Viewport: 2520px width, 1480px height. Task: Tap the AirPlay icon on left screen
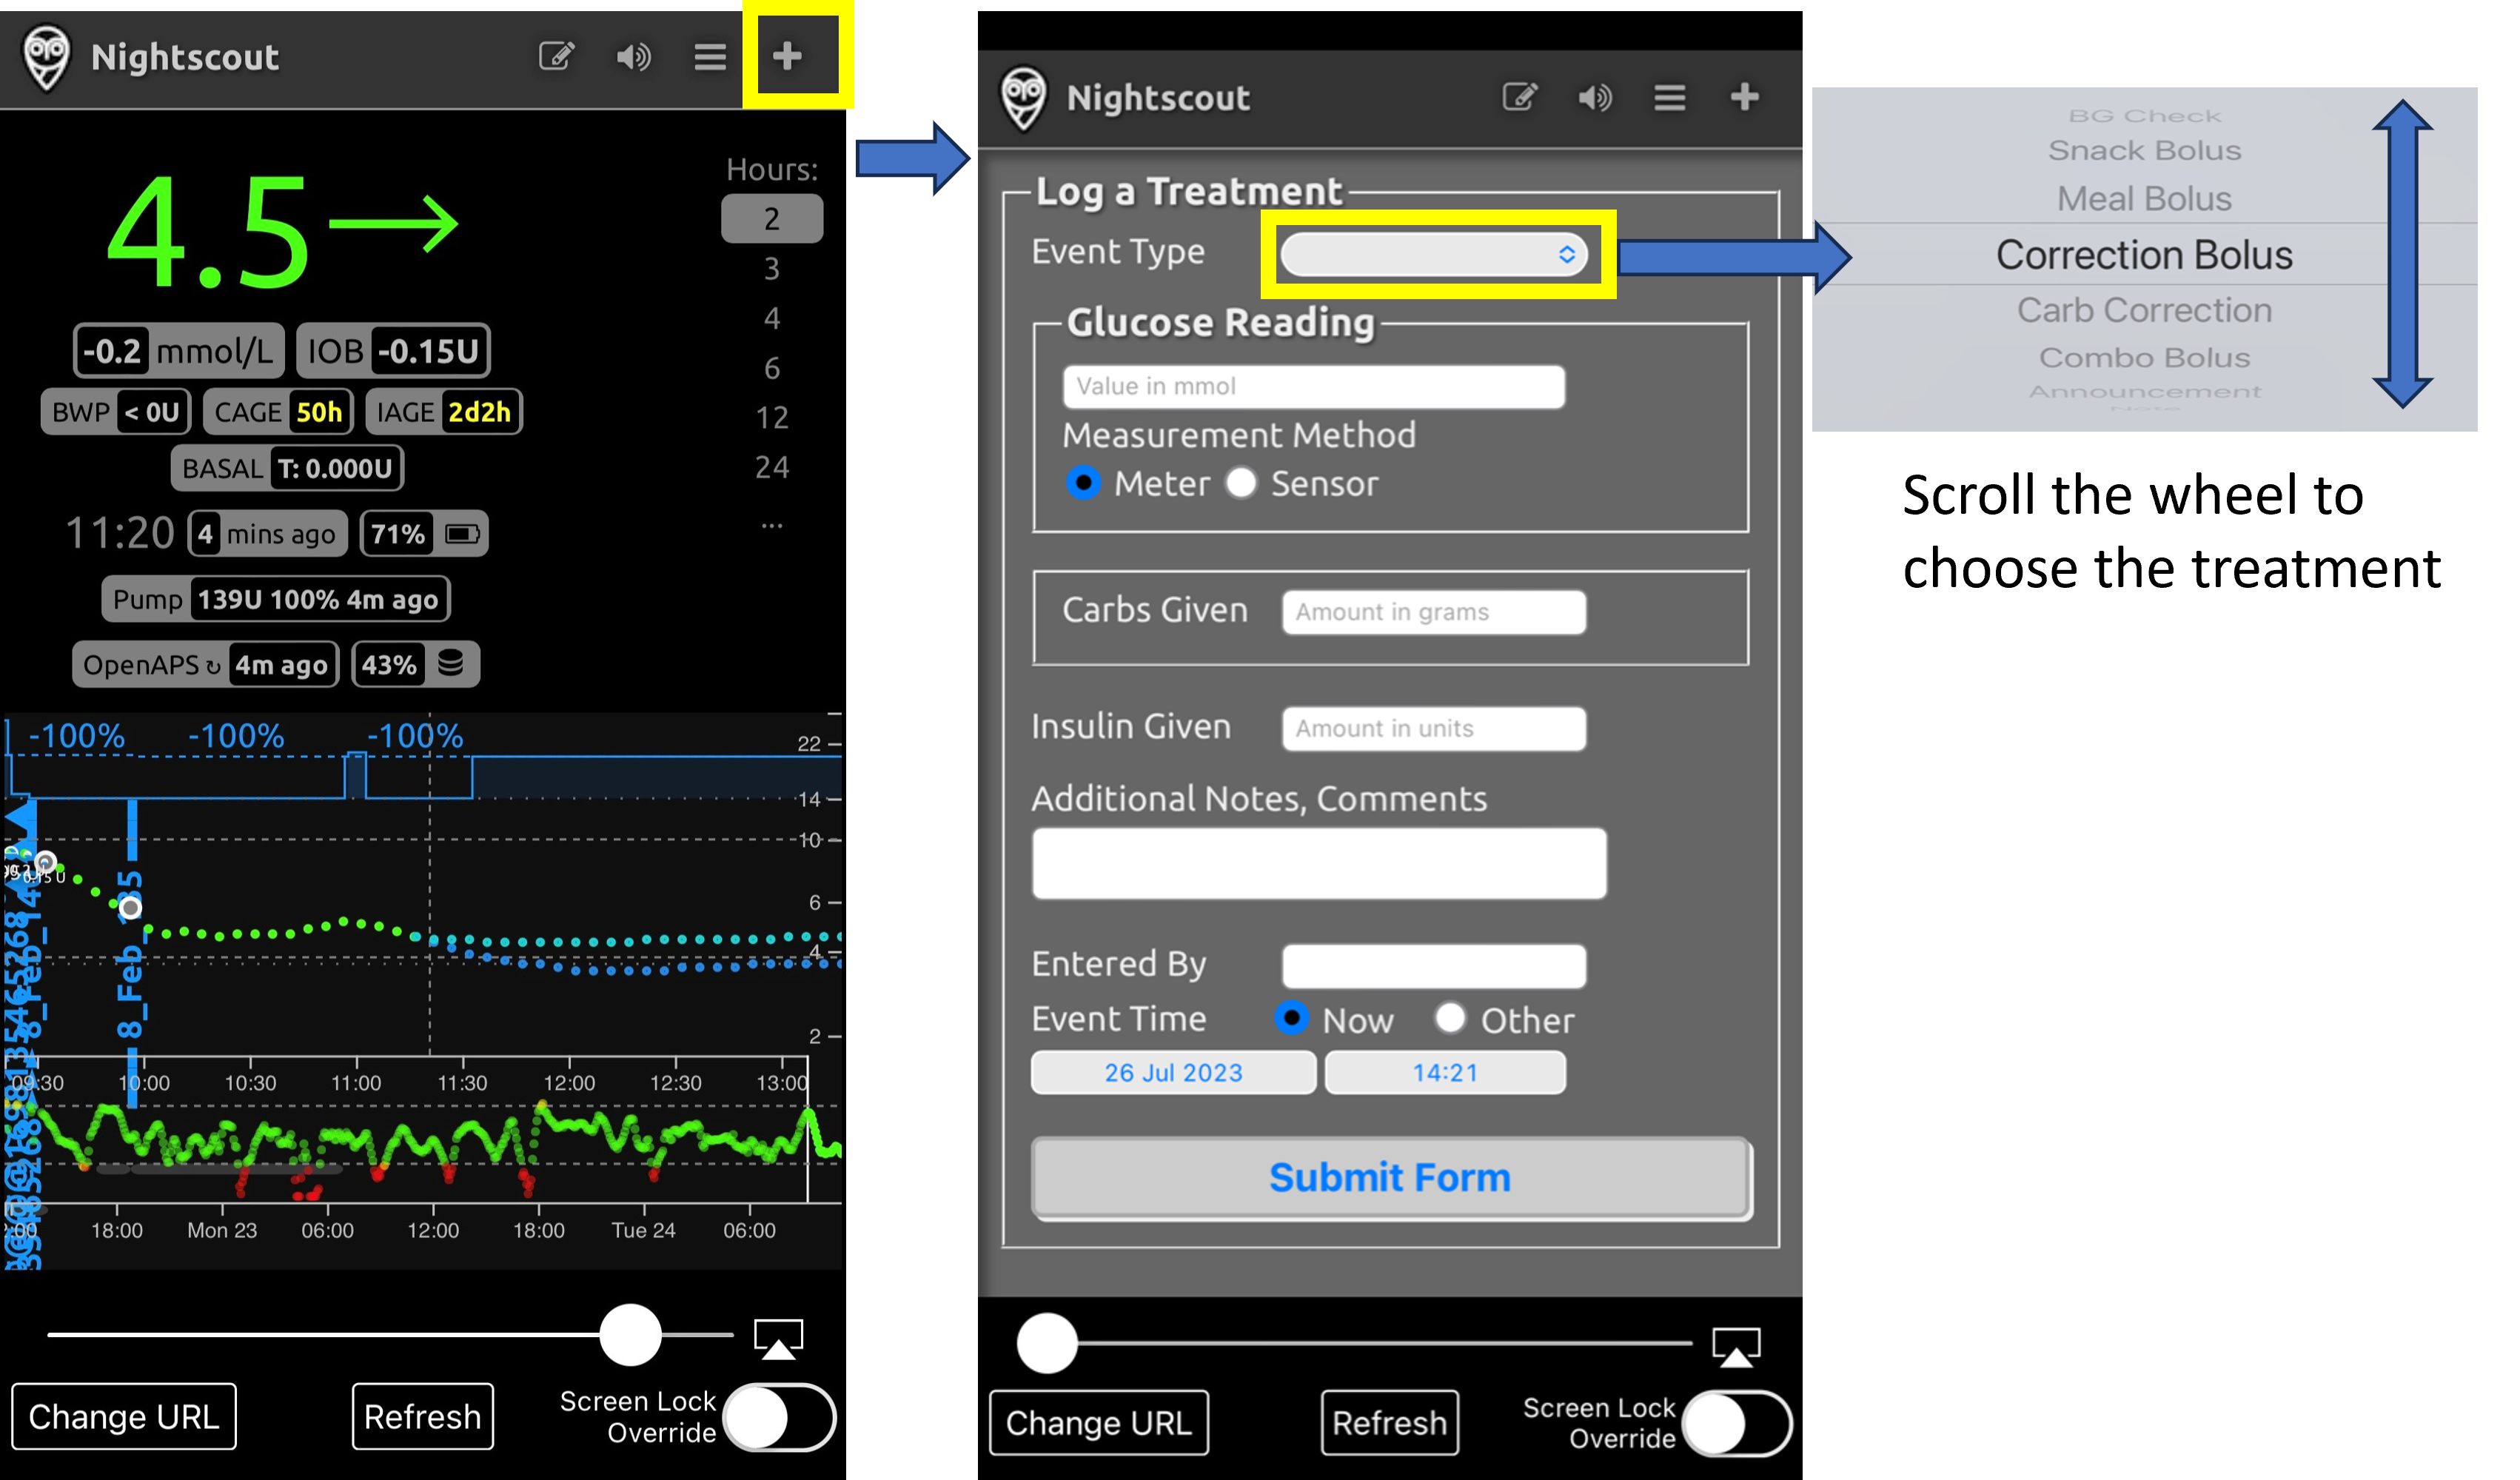pyautogui.click(x=778, y=1339)
